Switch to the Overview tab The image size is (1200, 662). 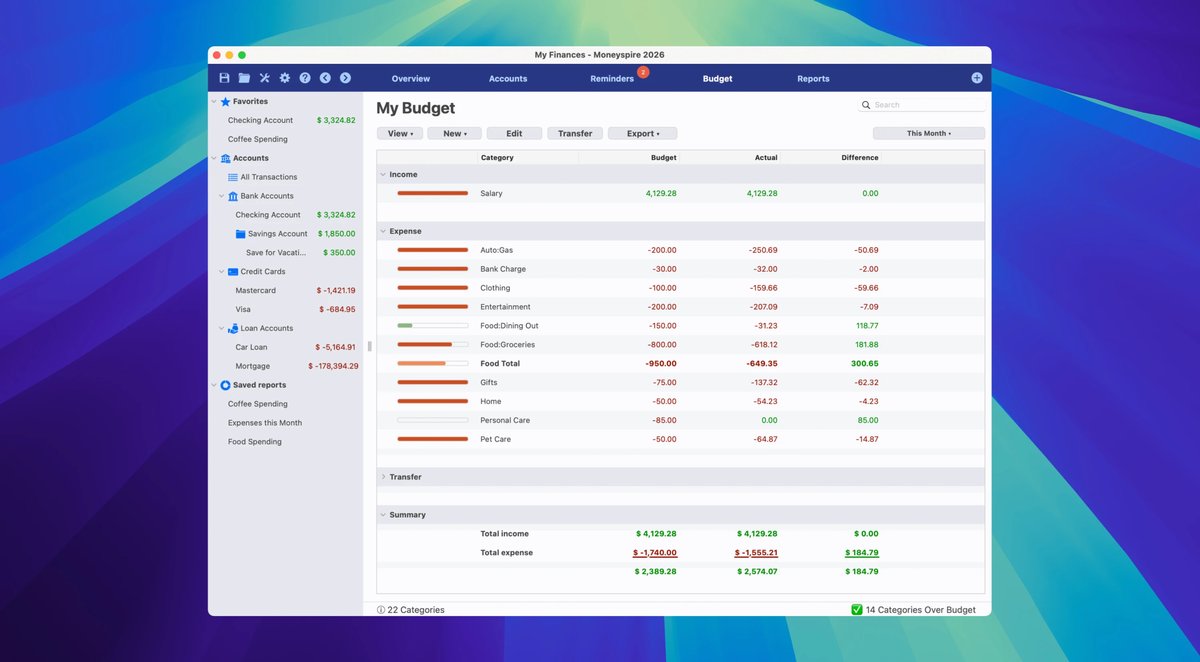(x=411, y=79)
